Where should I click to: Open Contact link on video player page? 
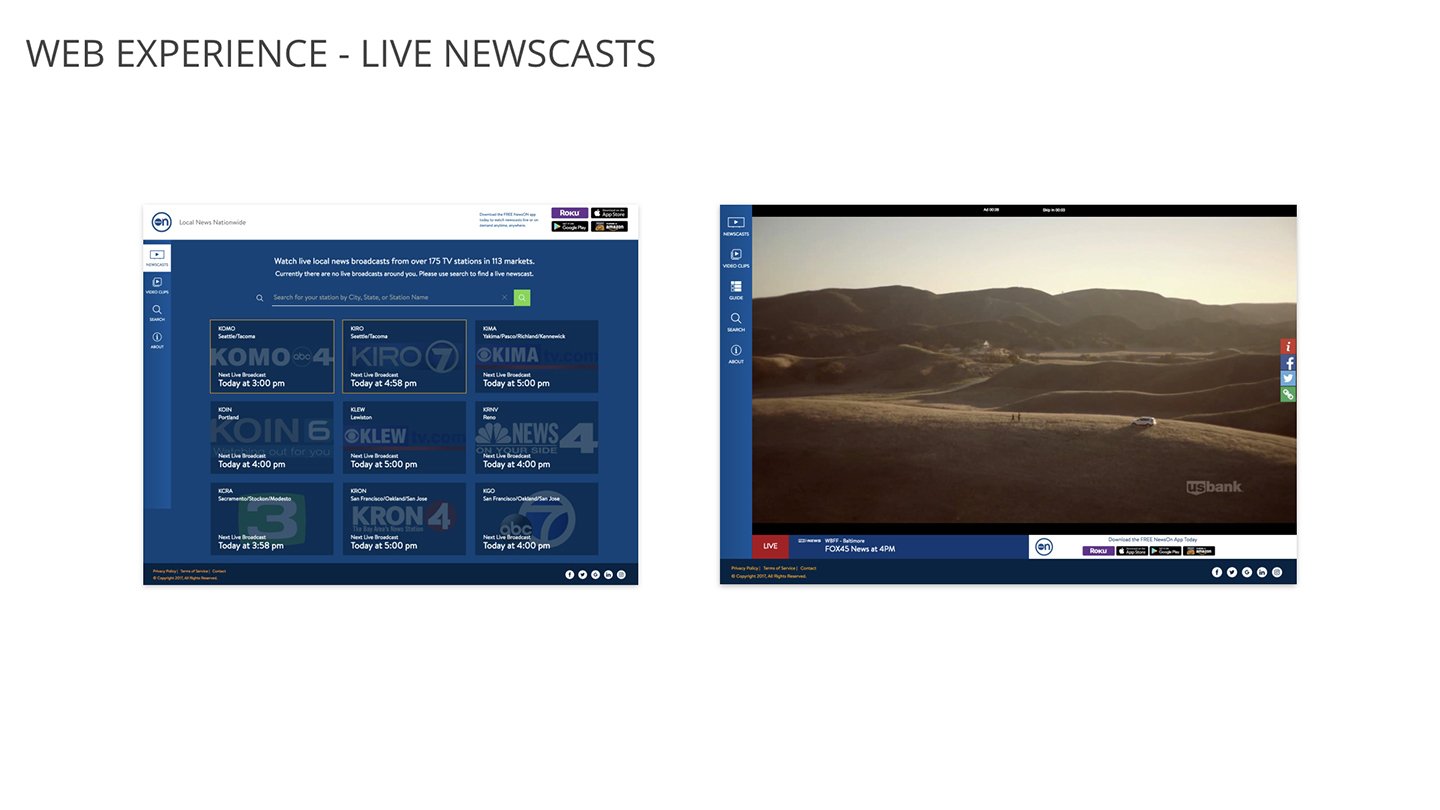[808, 568]
